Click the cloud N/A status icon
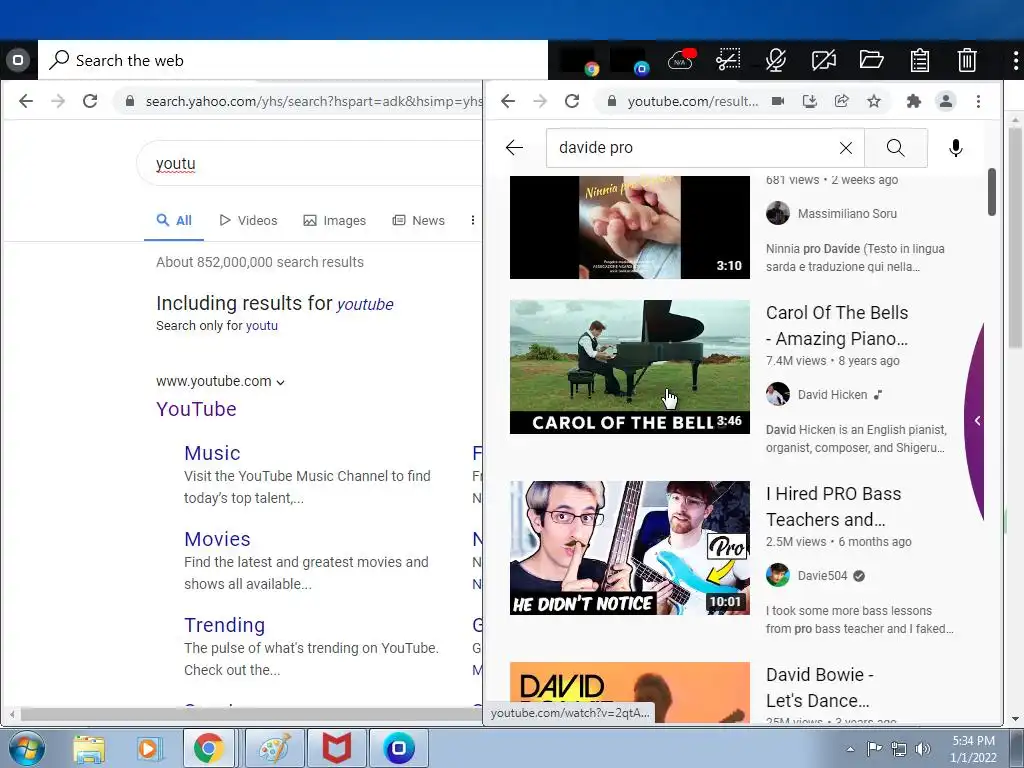 (x=682, y=60)
